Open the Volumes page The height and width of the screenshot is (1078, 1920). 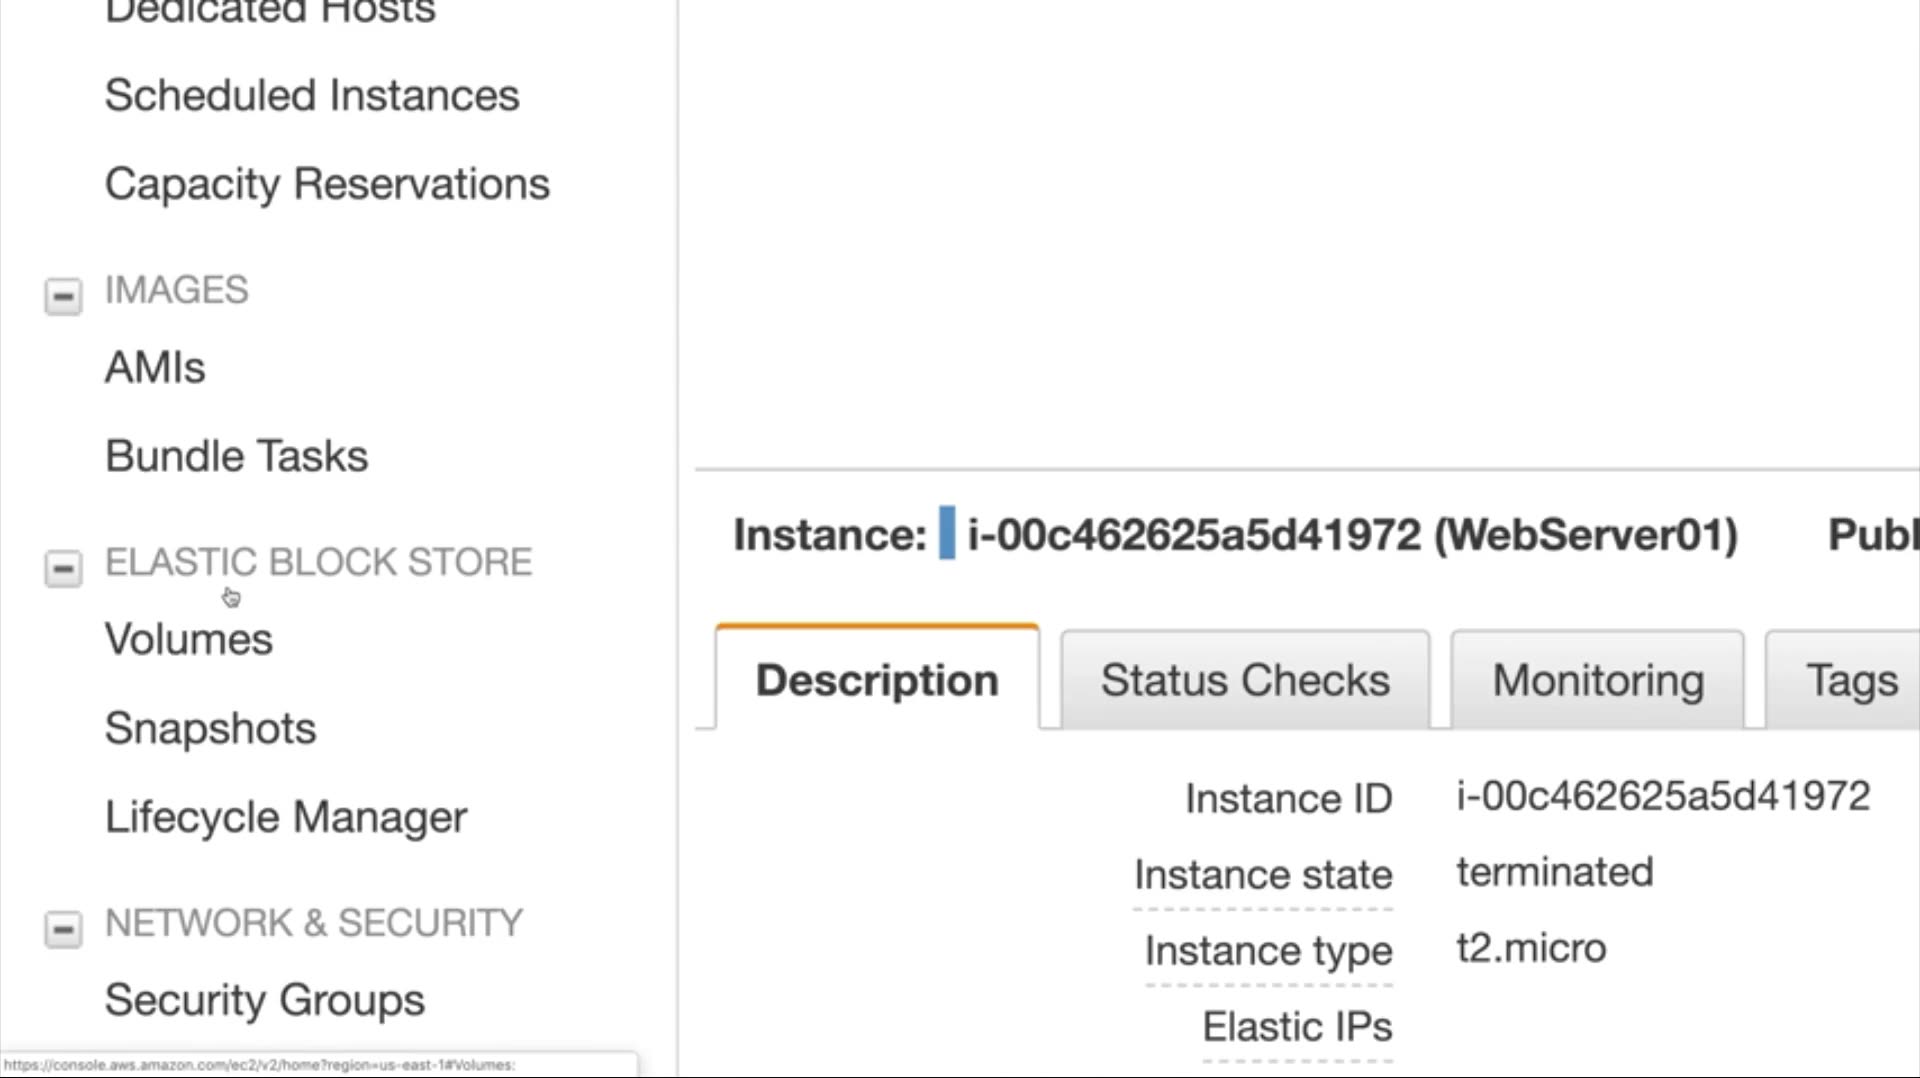pyautogui.click(x=188, y=640)
